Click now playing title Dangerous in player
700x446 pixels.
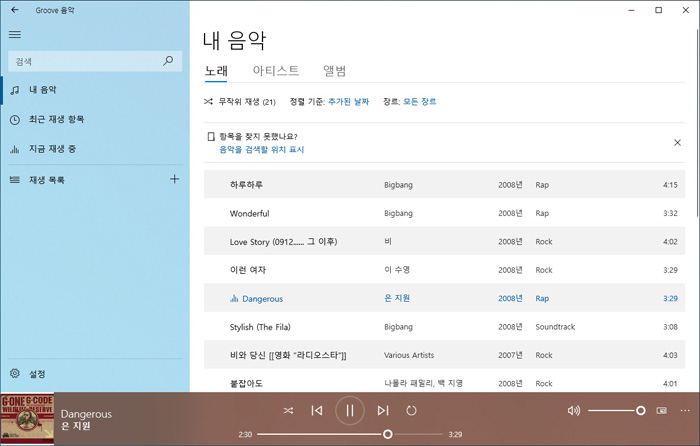pyautogui.click(x=86, y=414)
